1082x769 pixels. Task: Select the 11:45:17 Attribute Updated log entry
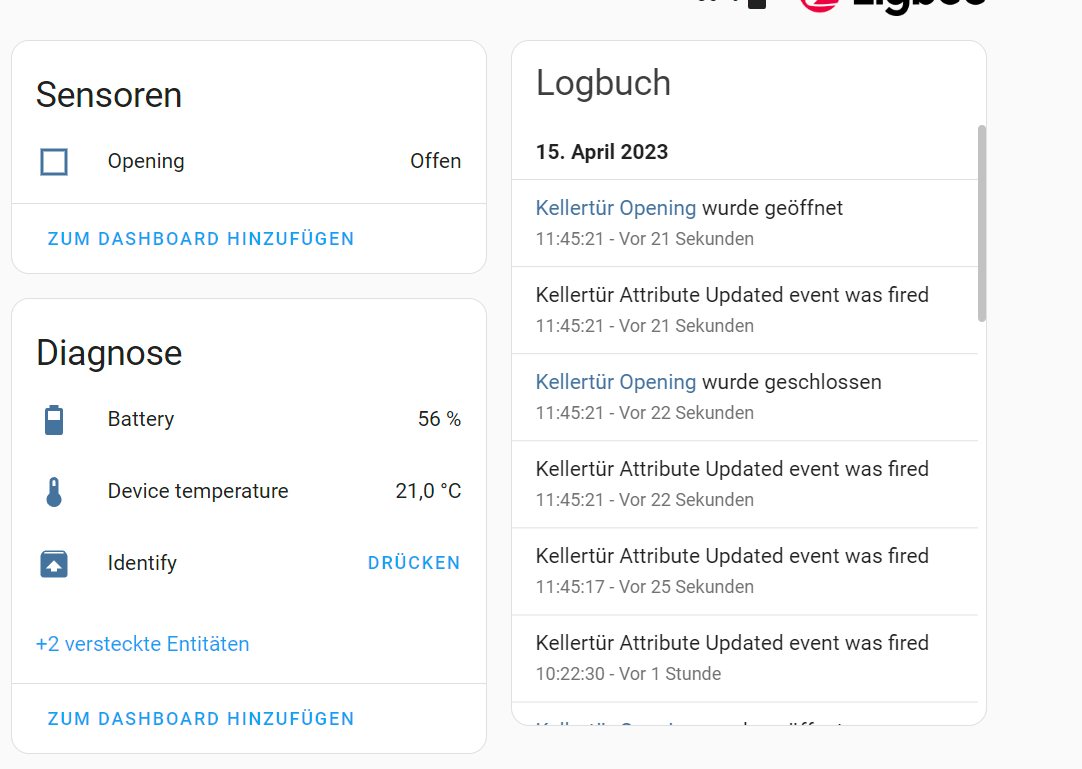[x=732, y=570]
